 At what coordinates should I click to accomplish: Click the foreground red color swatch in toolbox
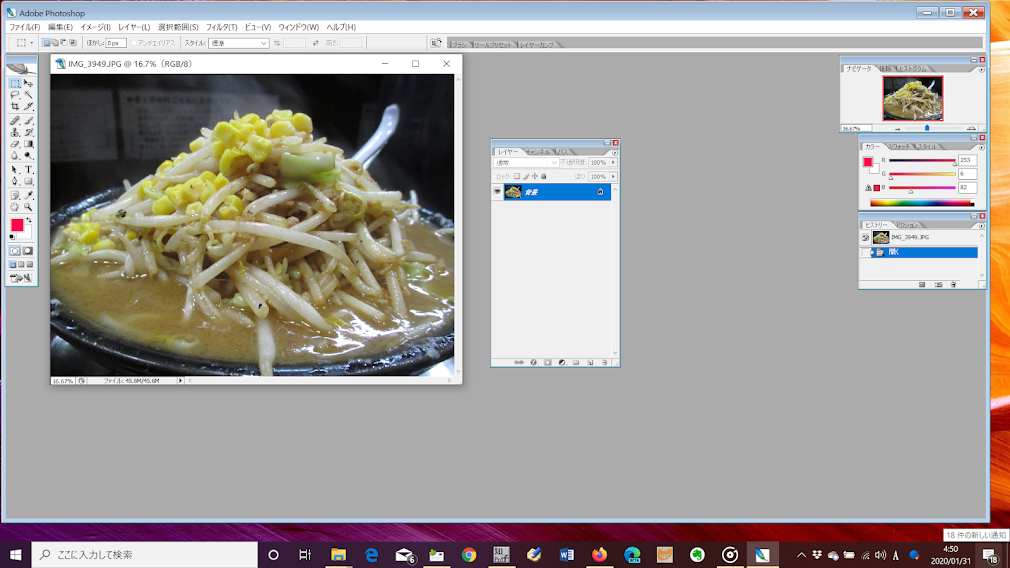point(17,225)
